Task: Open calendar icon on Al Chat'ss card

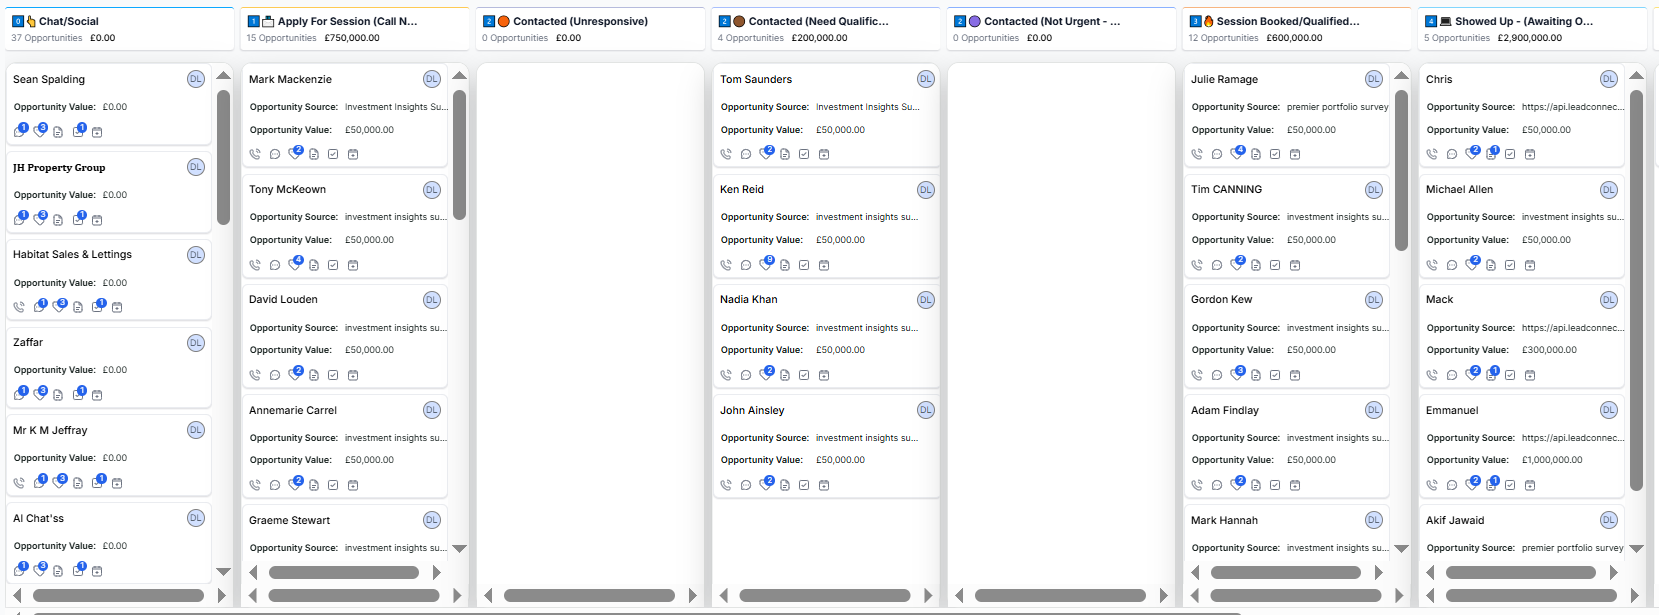Action: 97,571
